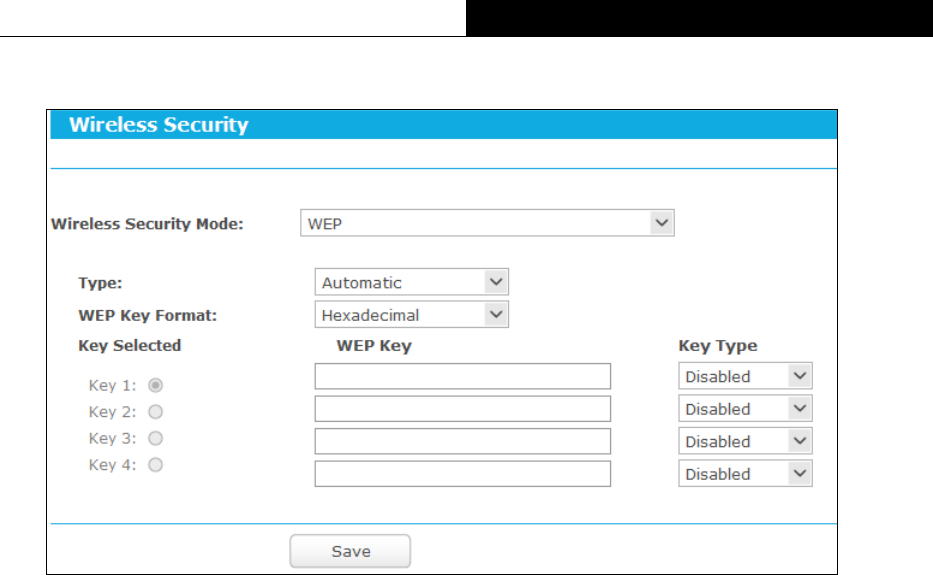
Task: Expand the Type dropdown set to Automatic
Action: point(411,283)
